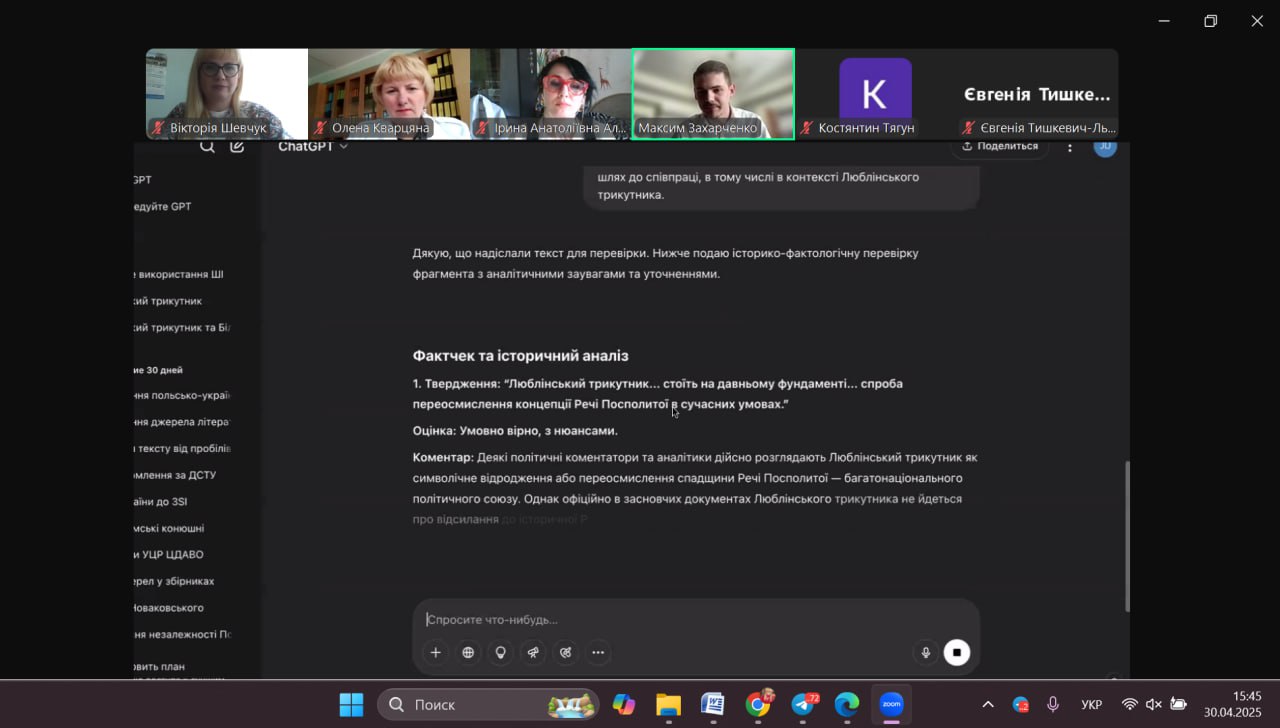Show hidden system tray icons
Image resolution: width=1280 pixels, height=728 pixels.
988,705
